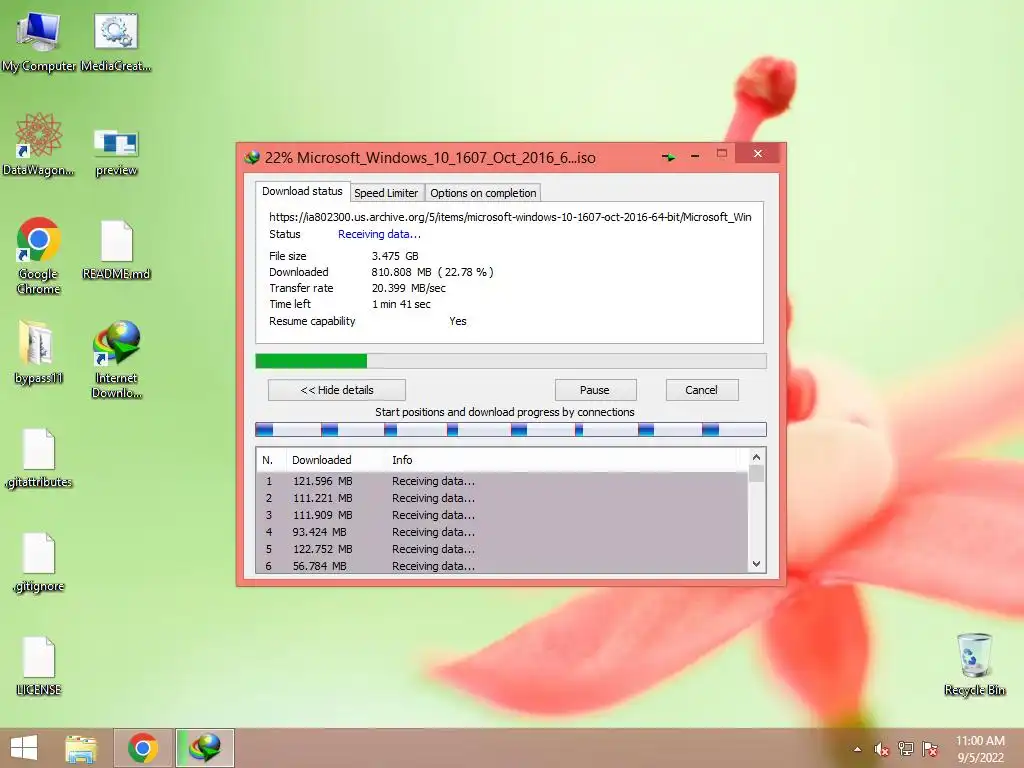The width and height of the screenshot is (1024, 768).
Task: Show hidden system tray icons
Action: 857,749
